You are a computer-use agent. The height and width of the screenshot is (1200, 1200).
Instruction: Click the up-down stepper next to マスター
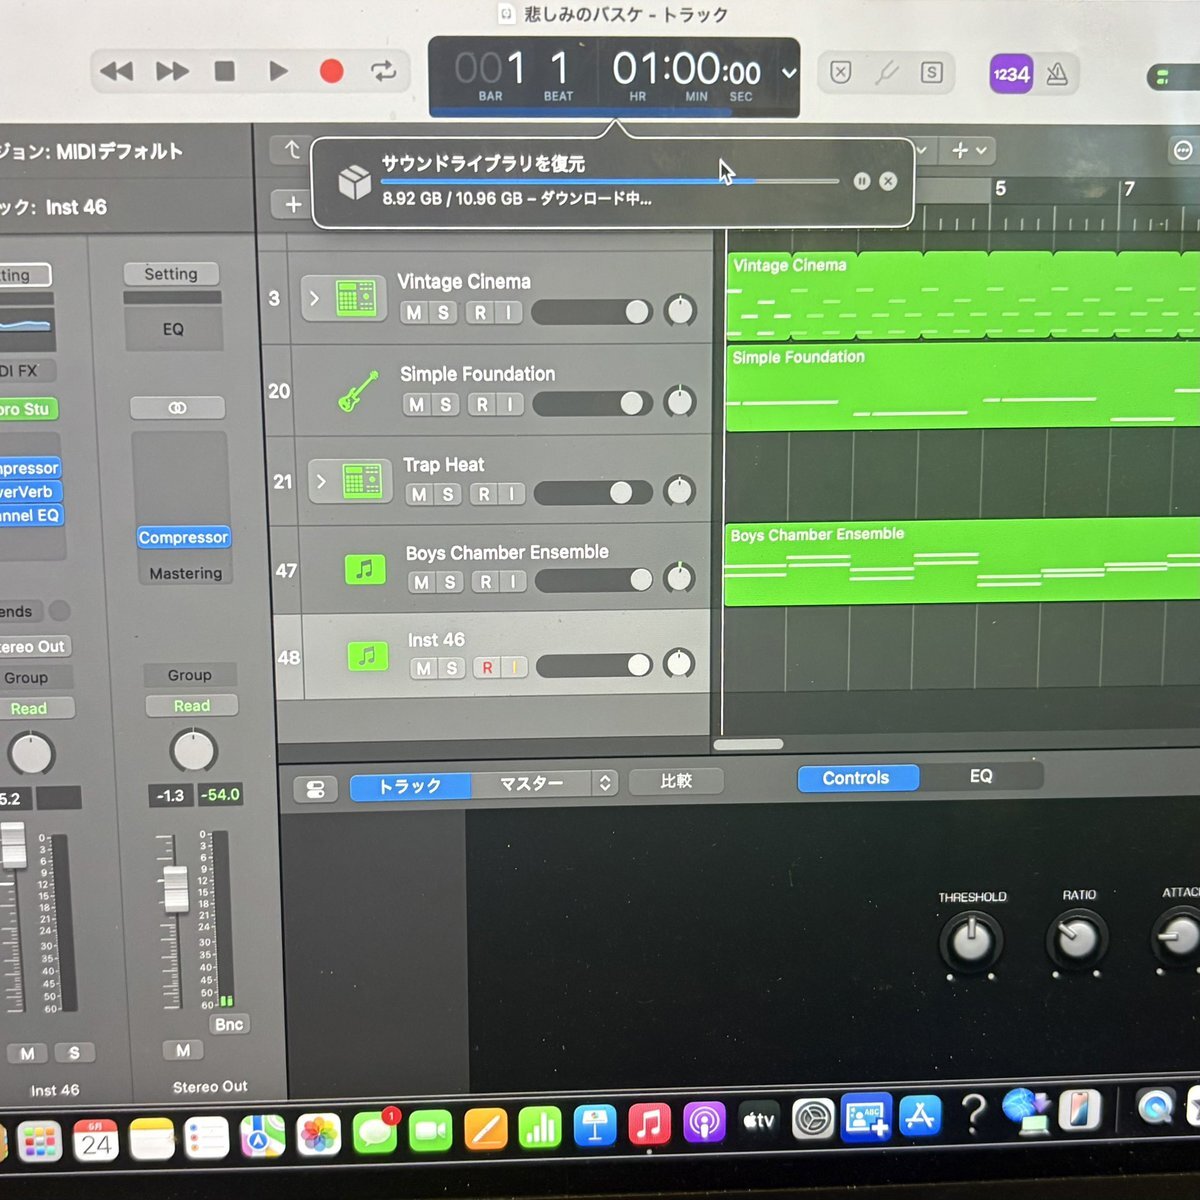[605, 783]
